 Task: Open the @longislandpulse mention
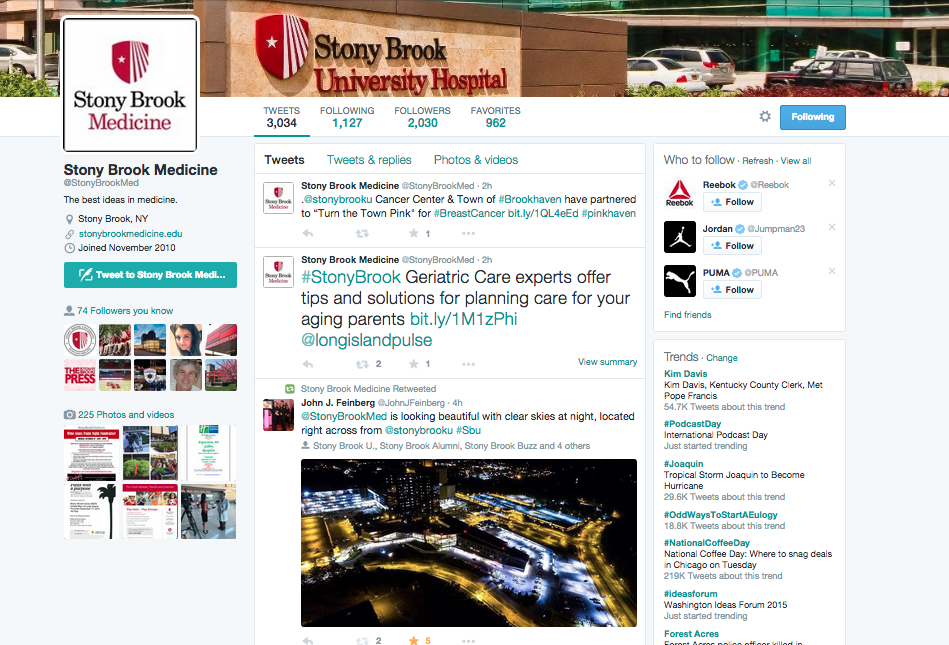click(367, 340)
